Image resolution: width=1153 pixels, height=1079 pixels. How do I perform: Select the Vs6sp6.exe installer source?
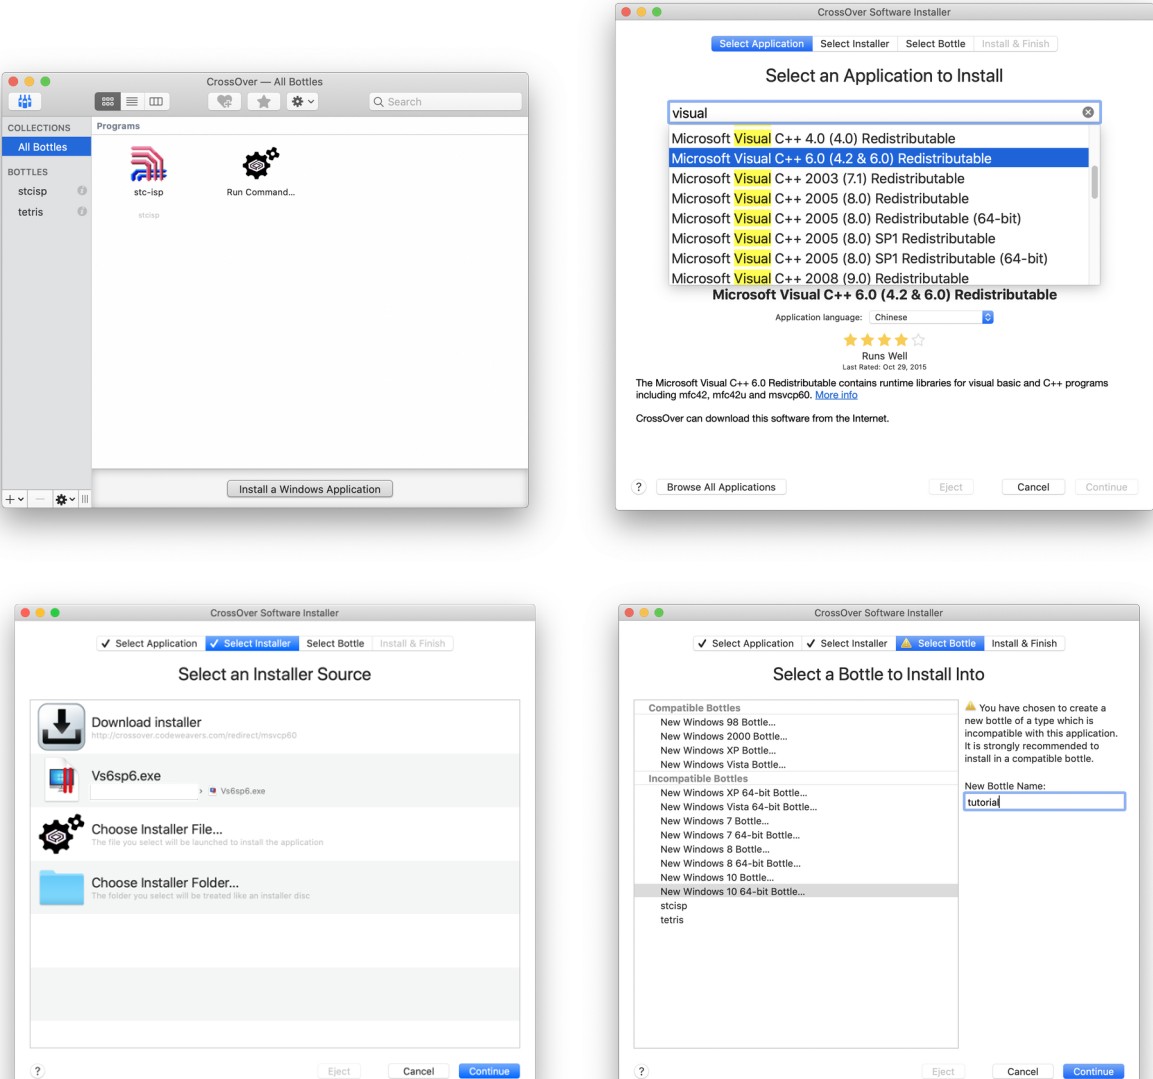275,781
